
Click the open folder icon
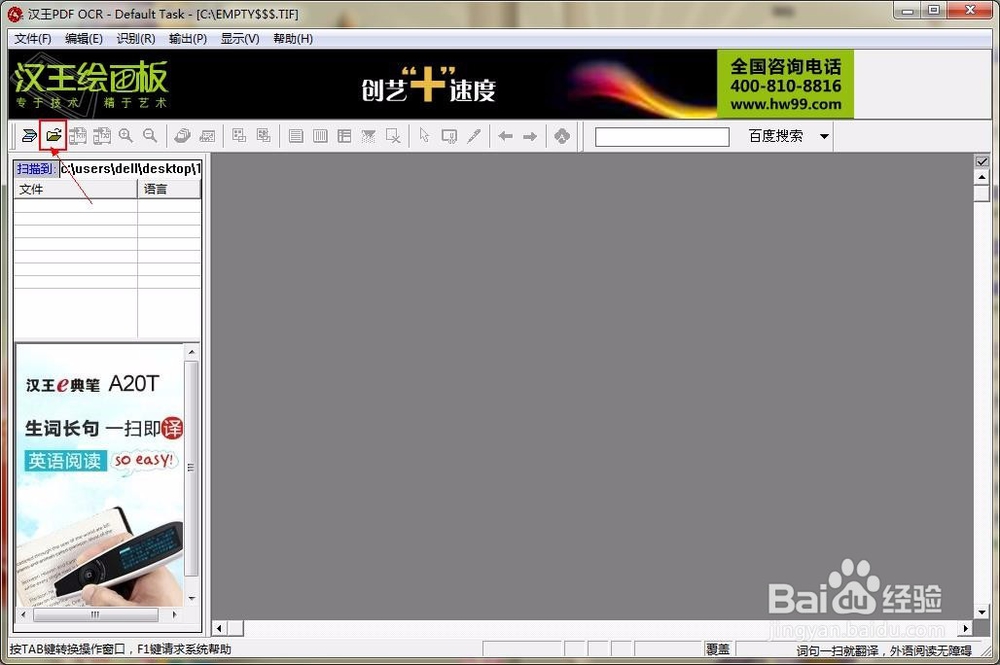coord(54,135)
